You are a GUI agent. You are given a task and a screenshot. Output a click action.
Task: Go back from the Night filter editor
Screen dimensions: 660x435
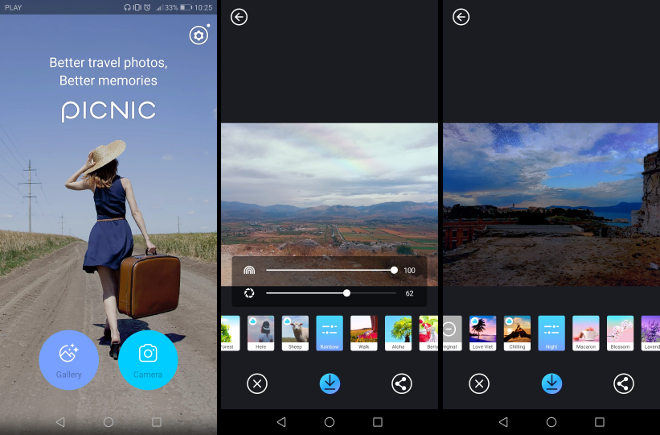pos(461,17)
